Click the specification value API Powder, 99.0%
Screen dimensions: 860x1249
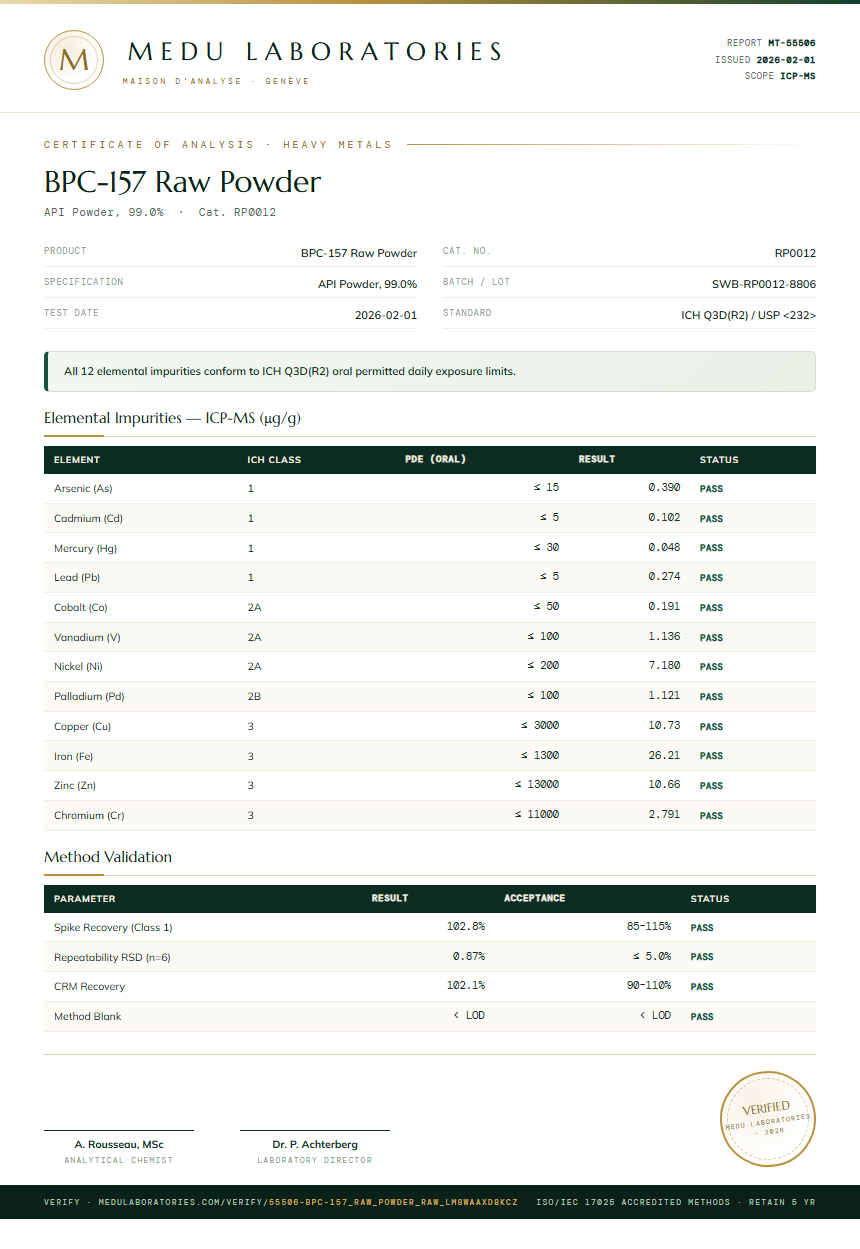pos(367,284)
